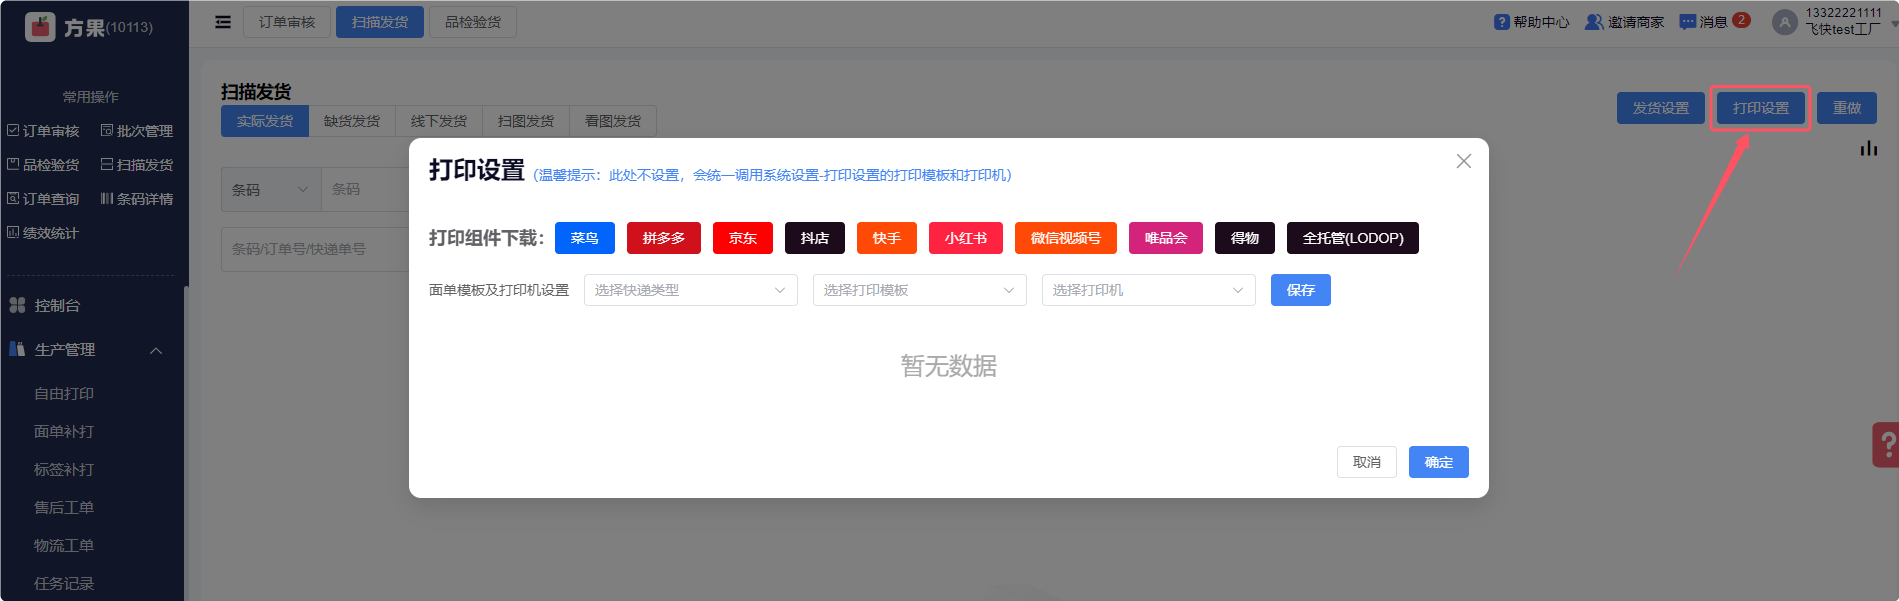
Task: Click the 打印设置 button
Action: pyautogui.click(x=1761, y=108)
